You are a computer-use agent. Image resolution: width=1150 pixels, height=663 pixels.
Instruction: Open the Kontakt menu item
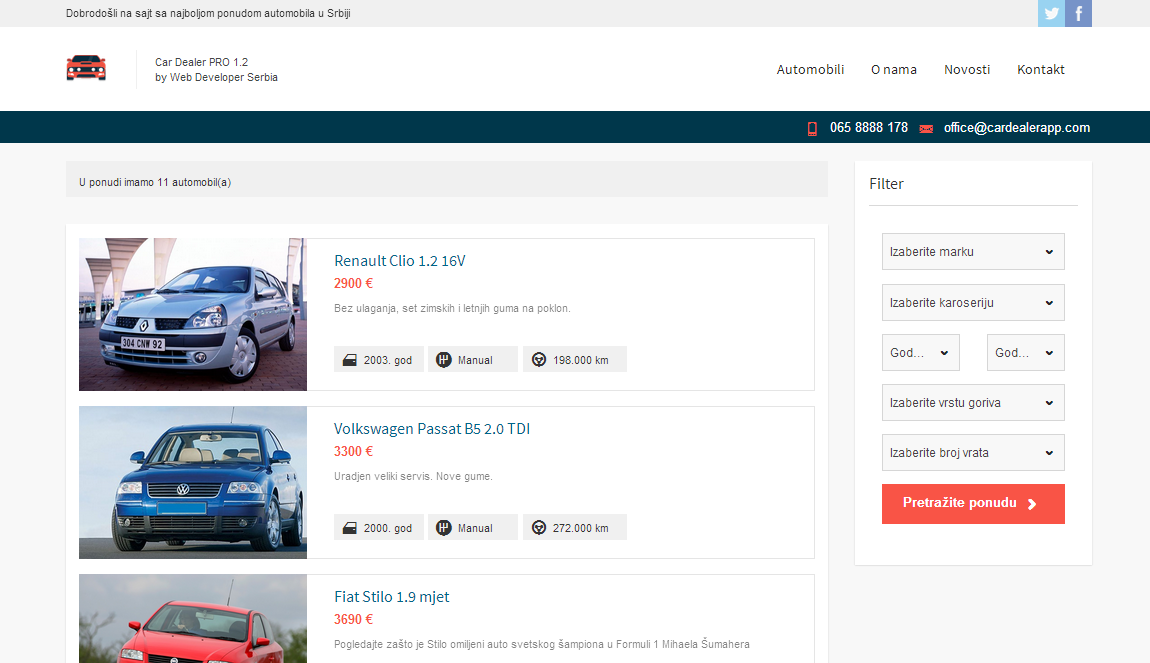1041,70
